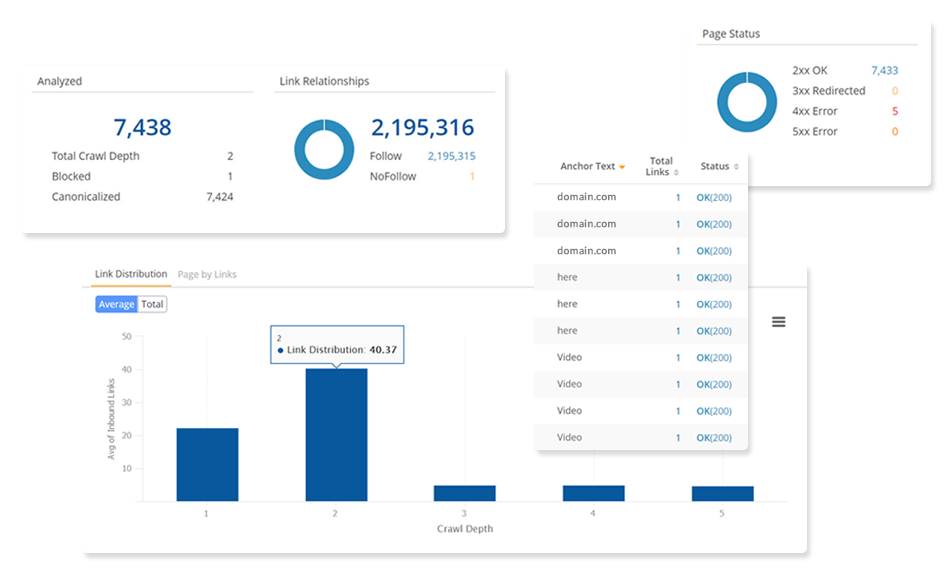The image size is (950, 575).
Task: Click the 3xx Redirected count value
Action: click(894, 91)
